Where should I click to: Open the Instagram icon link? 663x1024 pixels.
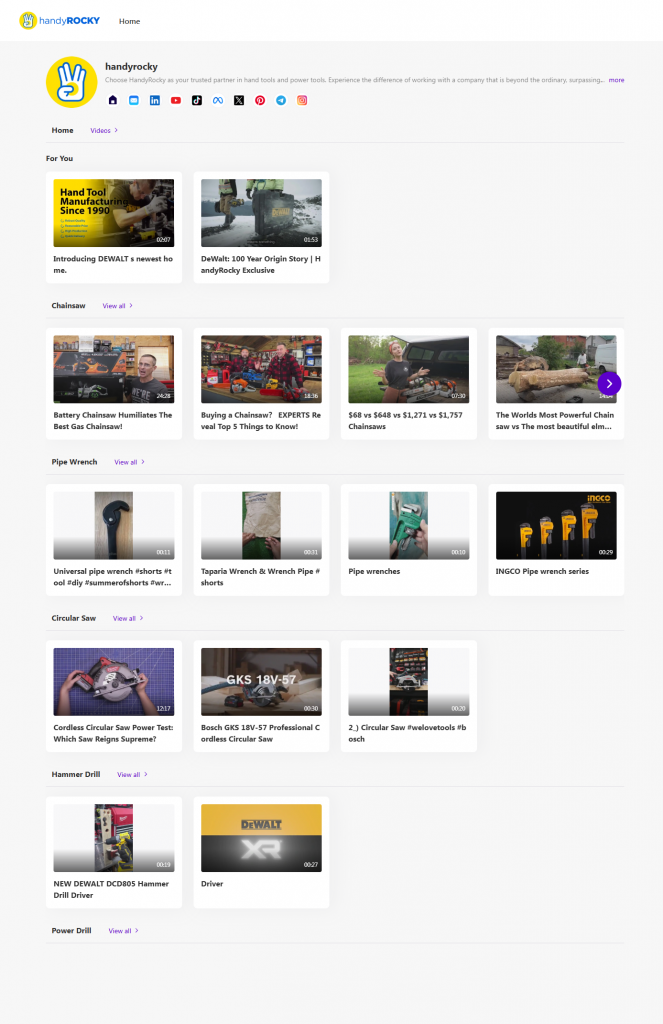point(302,100)
